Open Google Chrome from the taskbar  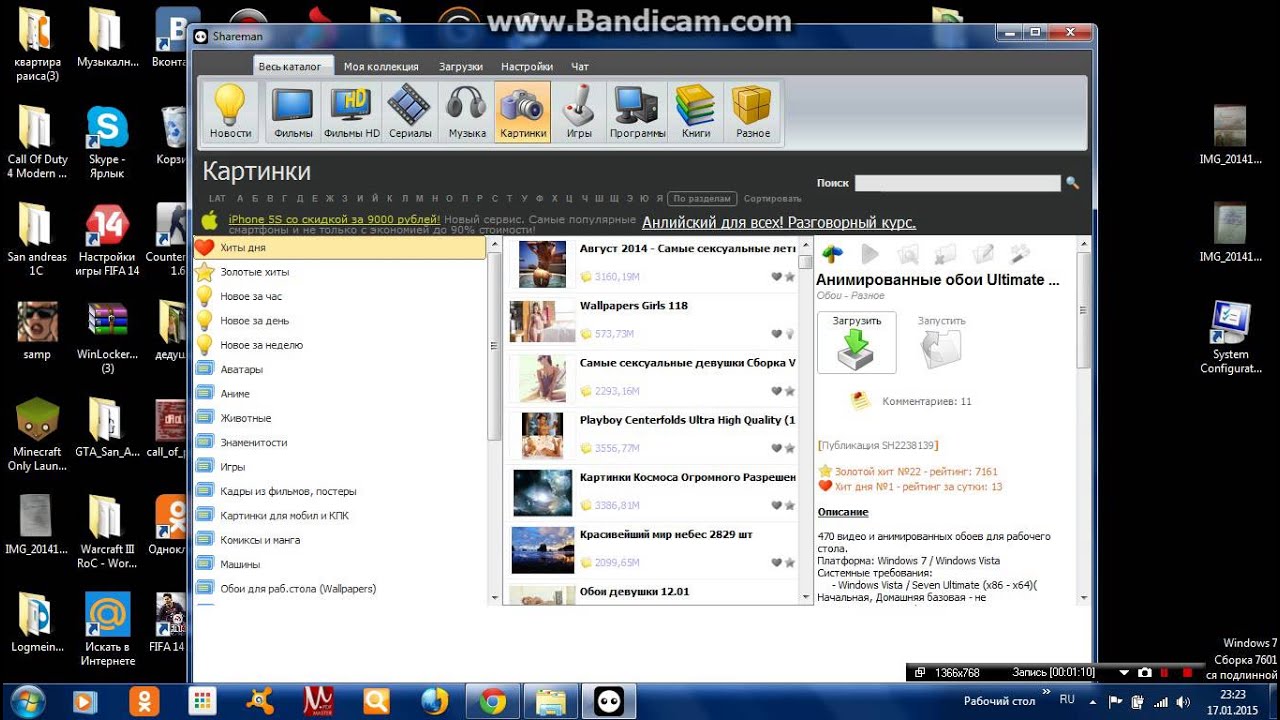point(492,702)
